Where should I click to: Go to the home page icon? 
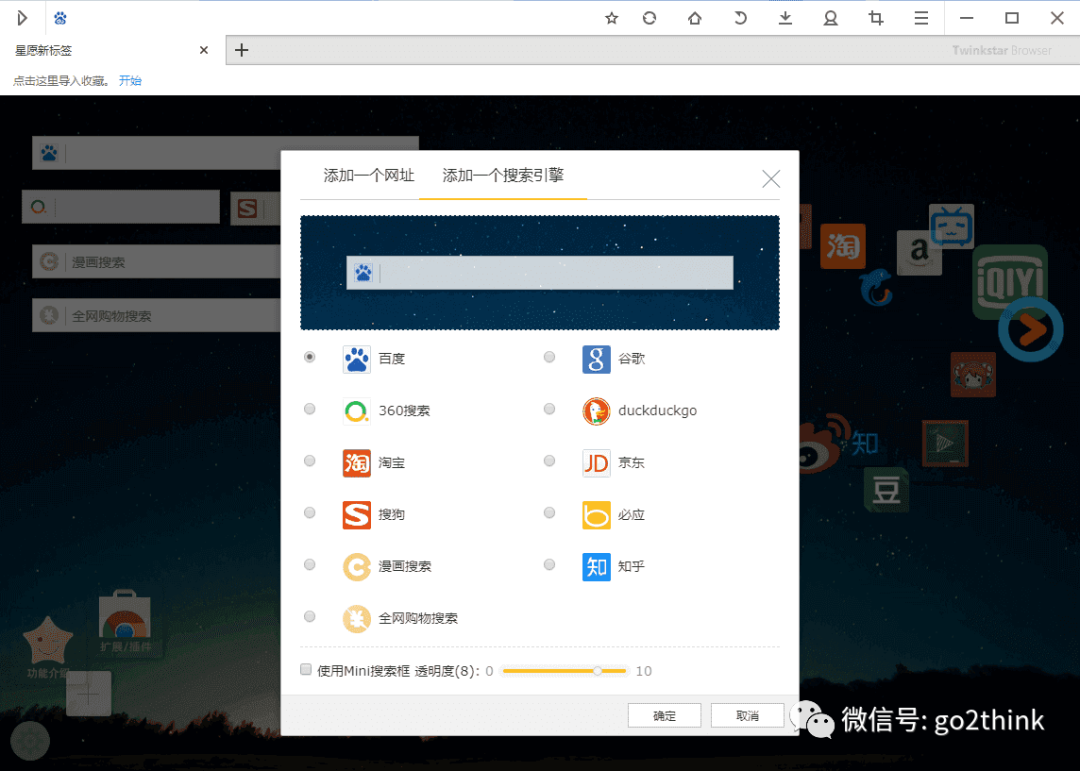694,19
